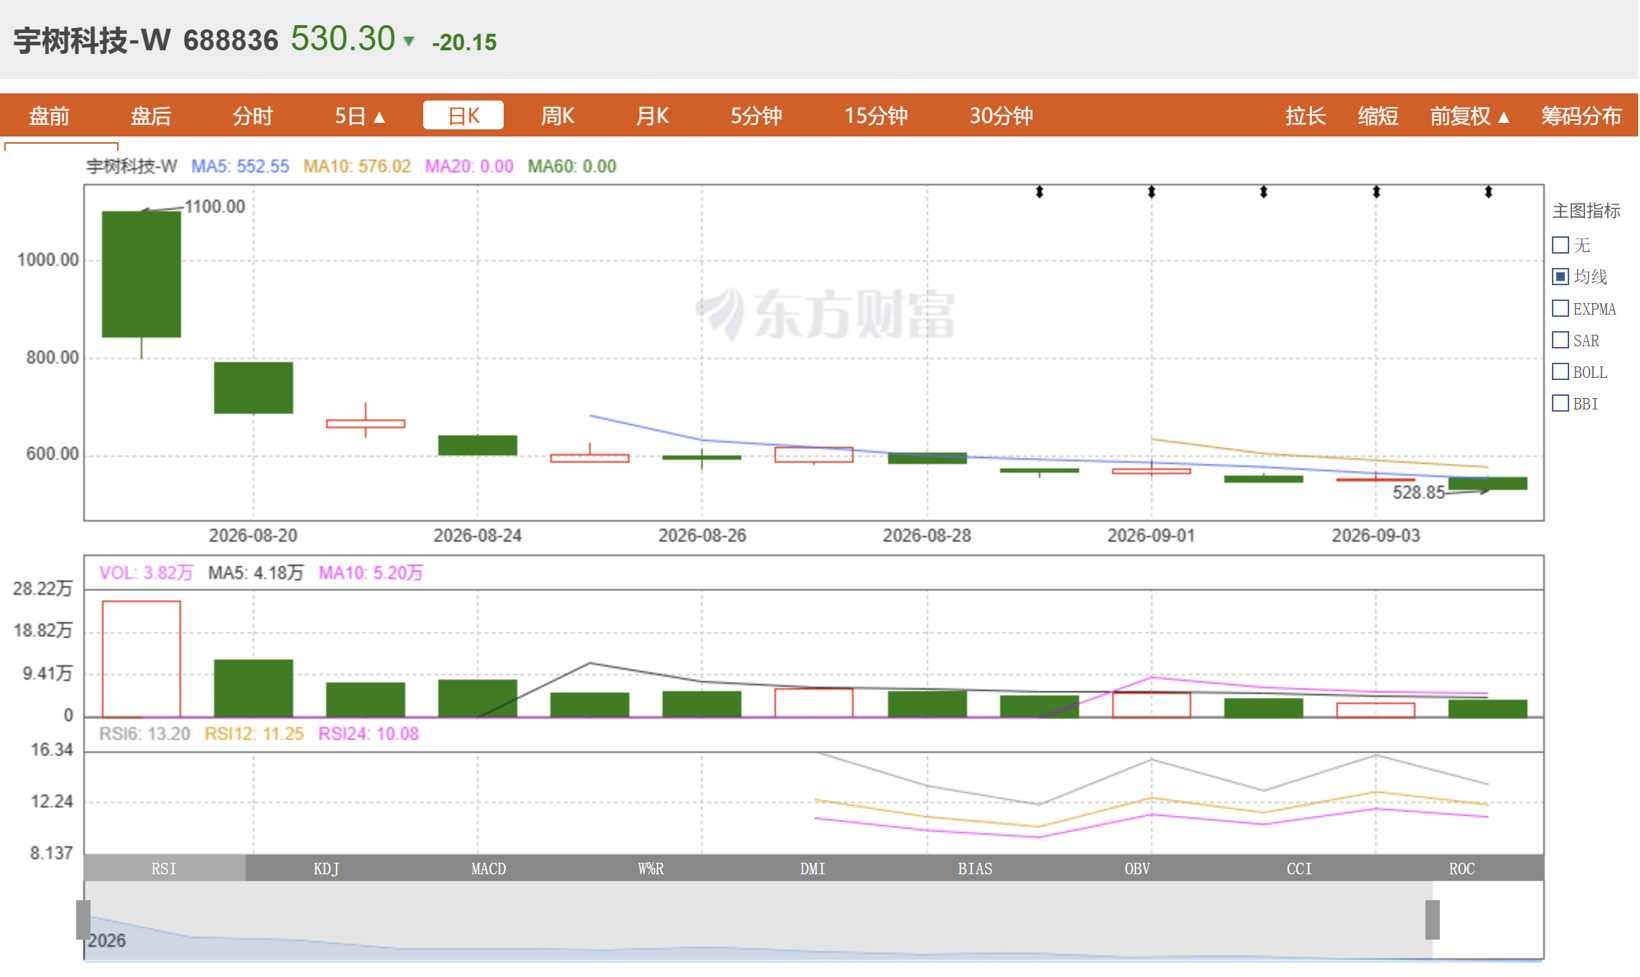Grab the right range slider handle
The height and width of the screenshot is (977, 1640).
point(1432,920)
